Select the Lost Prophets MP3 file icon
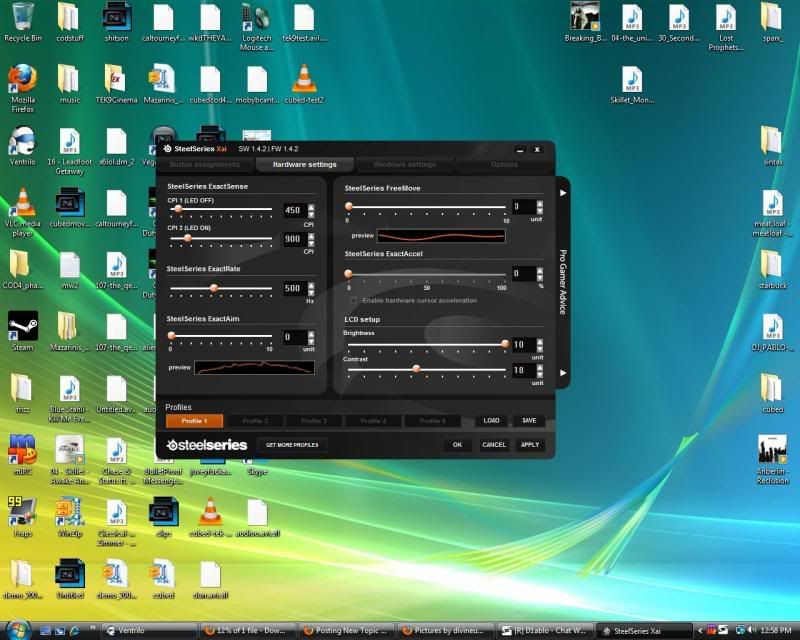Screen dimensions: 800x640 tap(726, 27)
